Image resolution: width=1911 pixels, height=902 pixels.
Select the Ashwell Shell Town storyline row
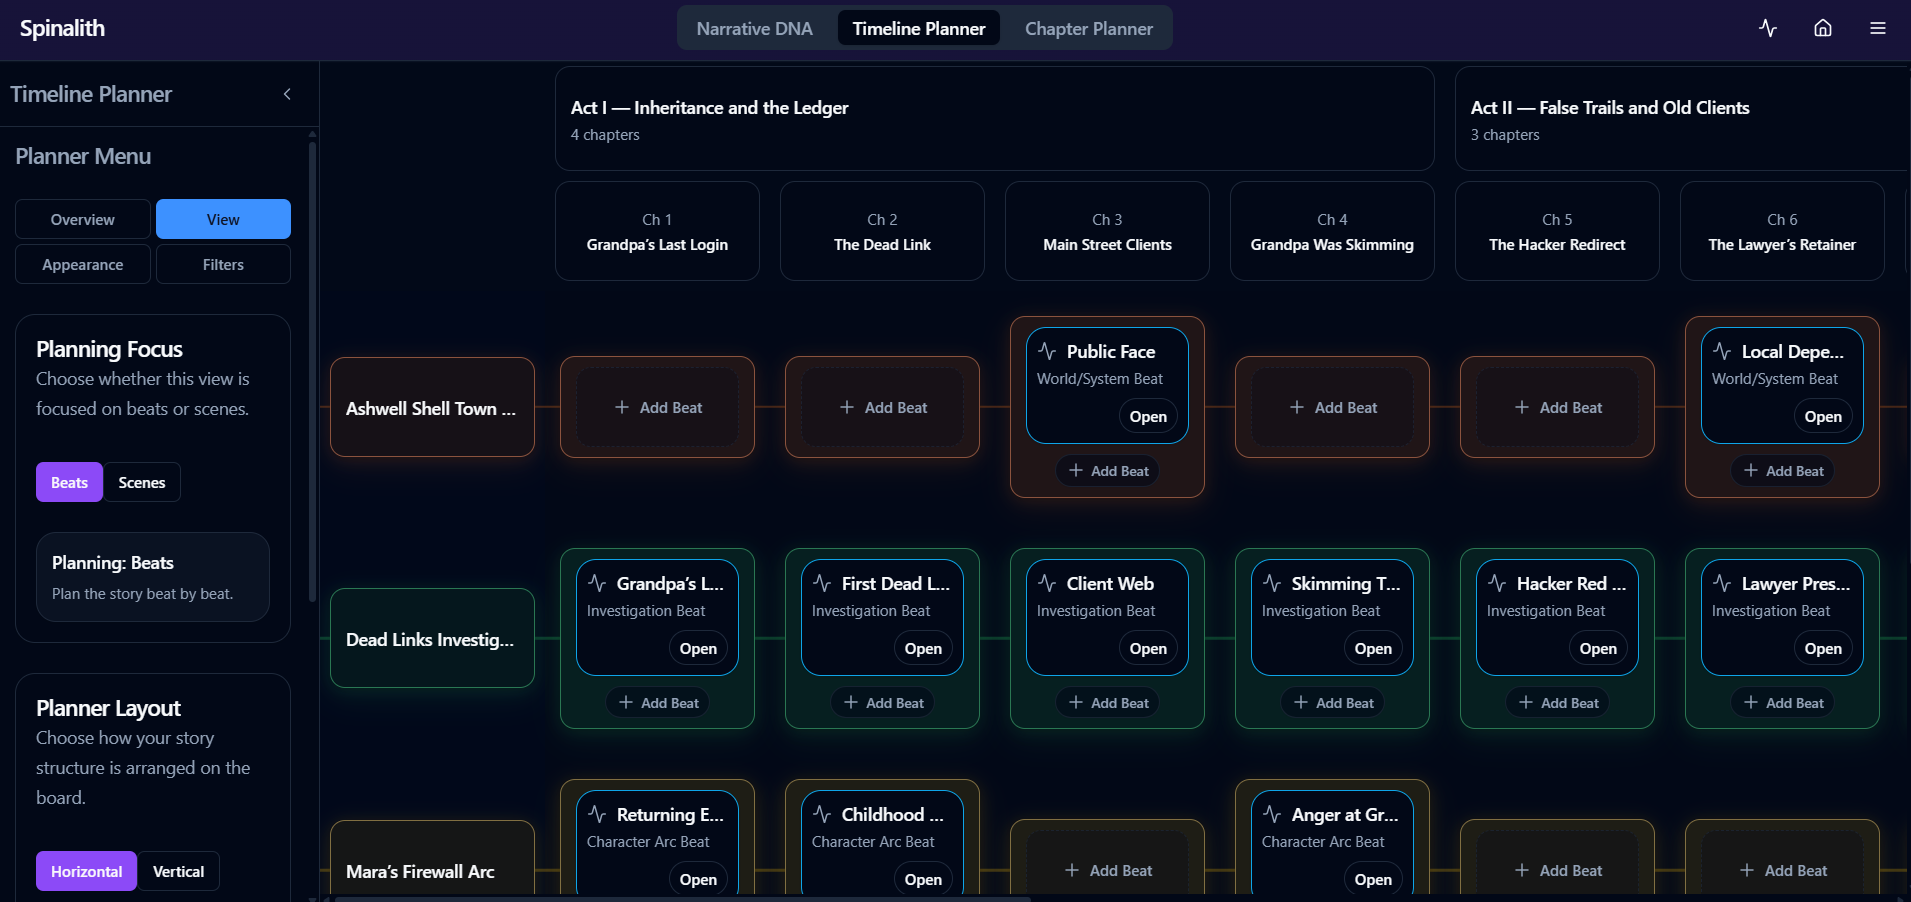[432, 407]
